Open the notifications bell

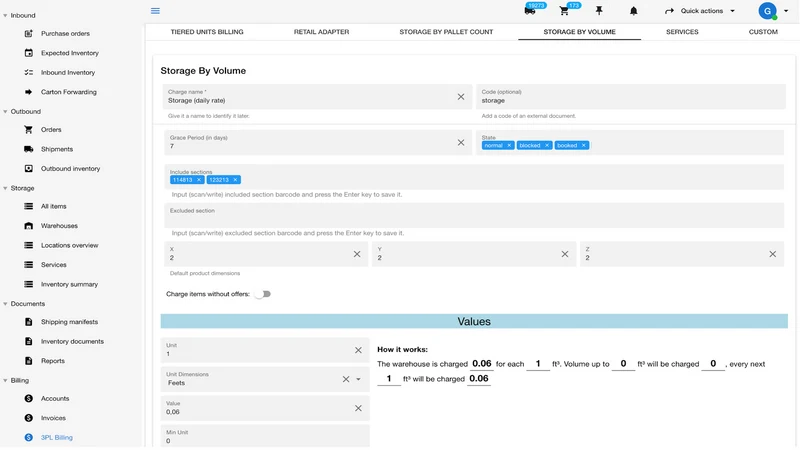click(633, 11)
